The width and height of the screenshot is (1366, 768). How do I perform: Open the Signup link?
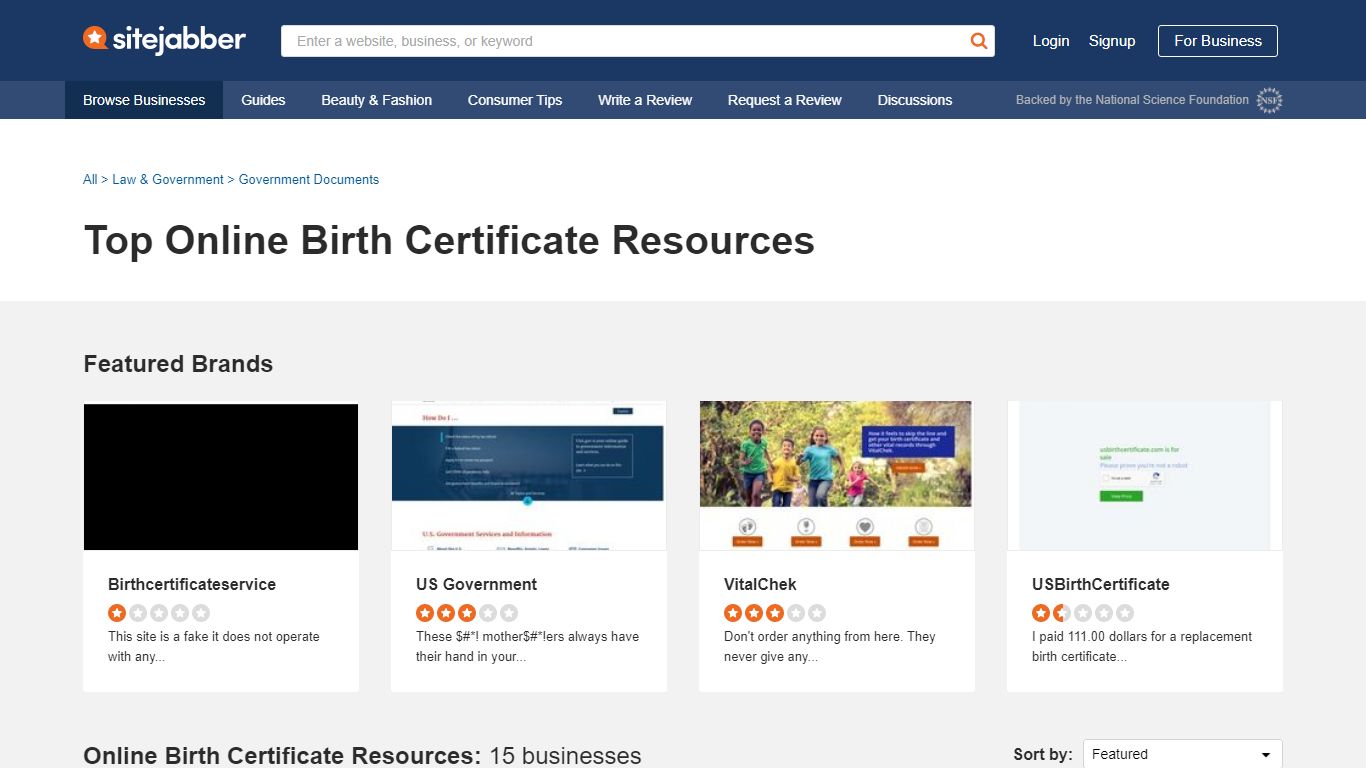click(1112, 41)
